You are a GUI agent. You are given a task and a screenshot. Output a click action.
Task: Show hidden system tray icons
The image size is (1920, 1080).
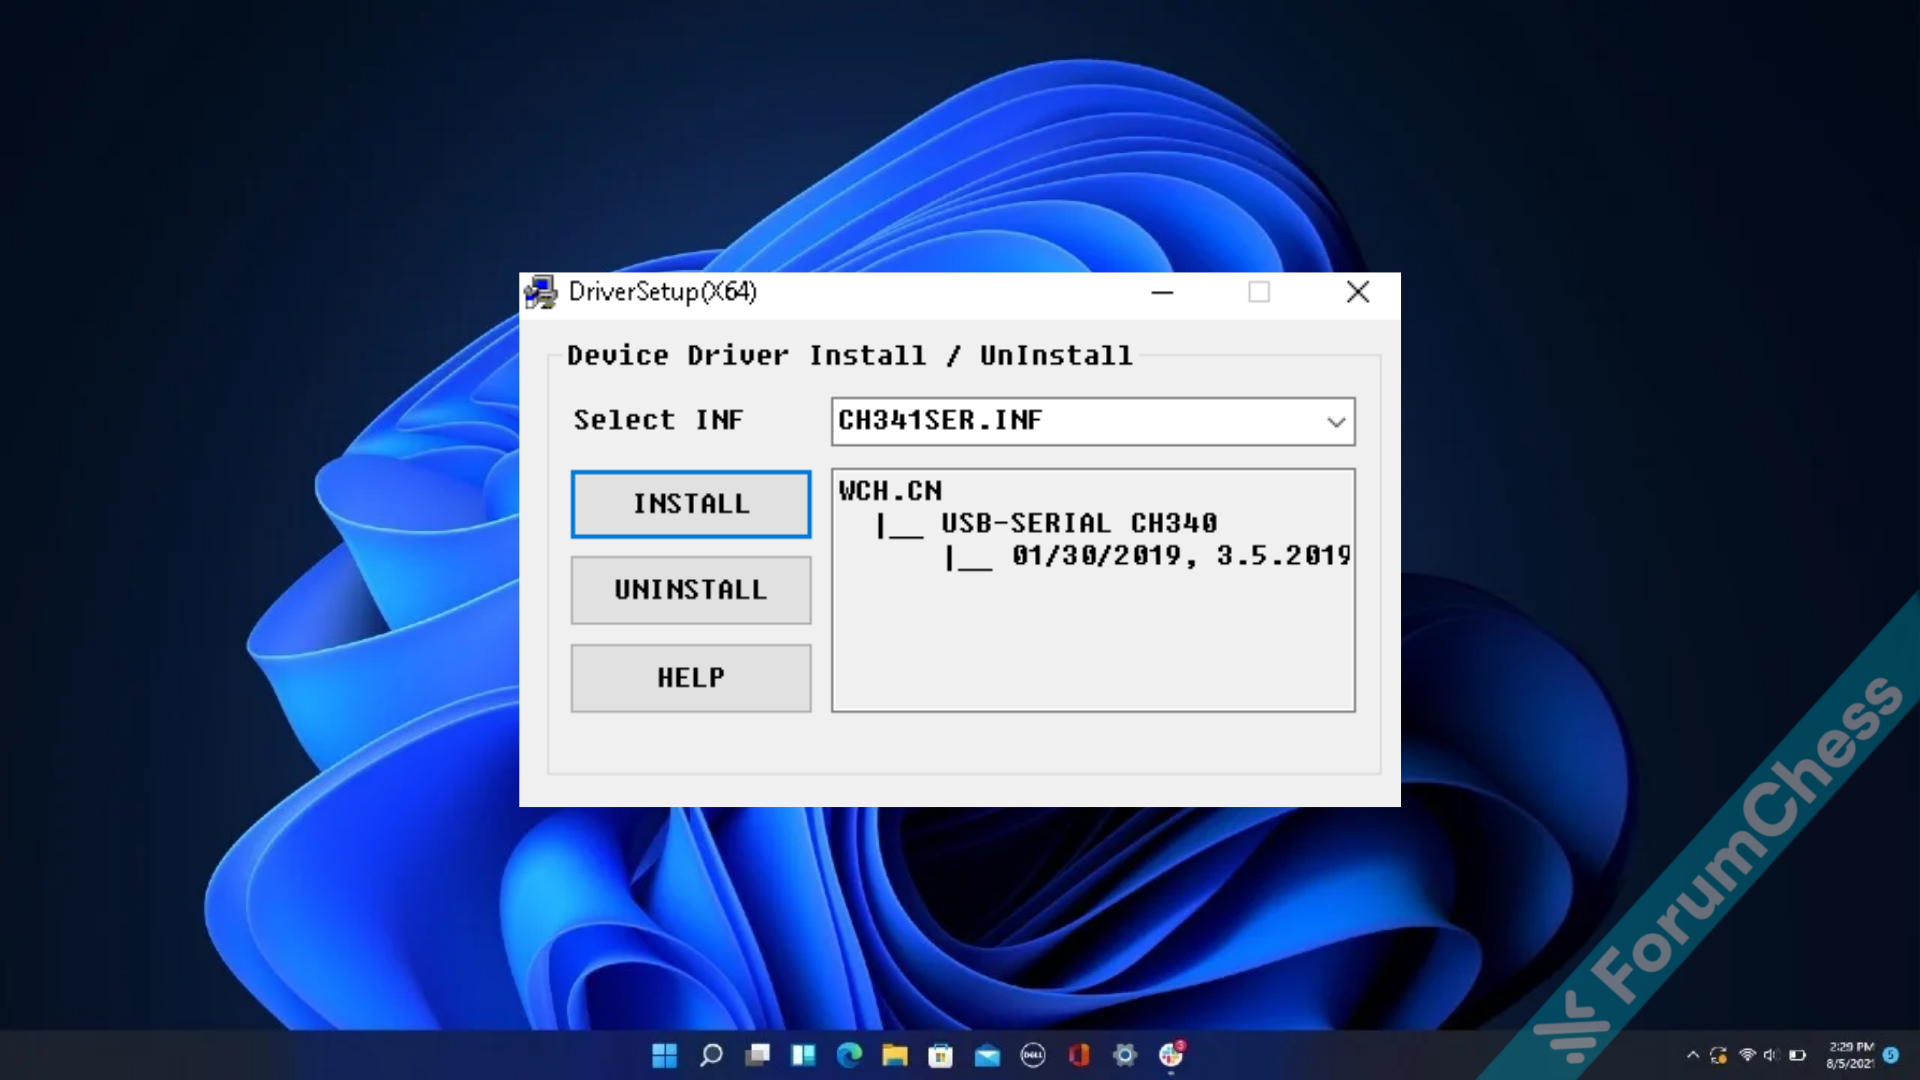(1692, 1055)
